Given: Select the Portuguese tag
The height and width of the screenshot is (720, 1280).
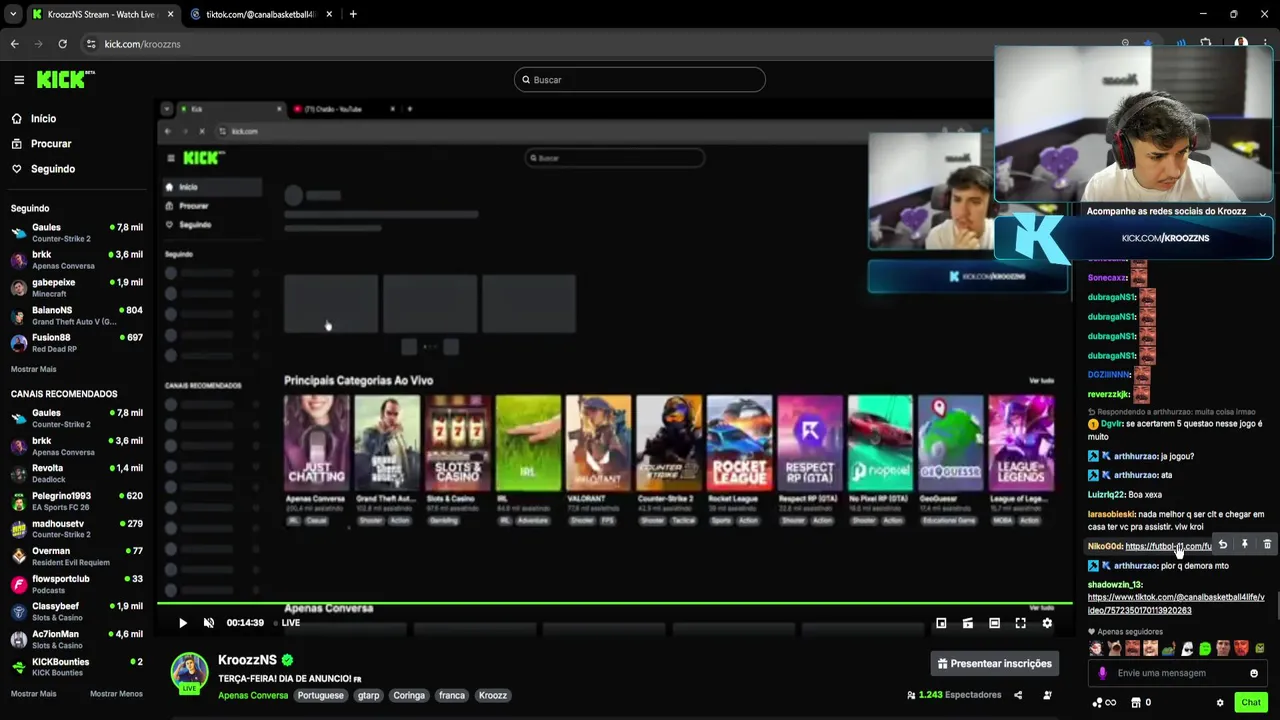Looking at the screenshot, I should coord(321,695).
